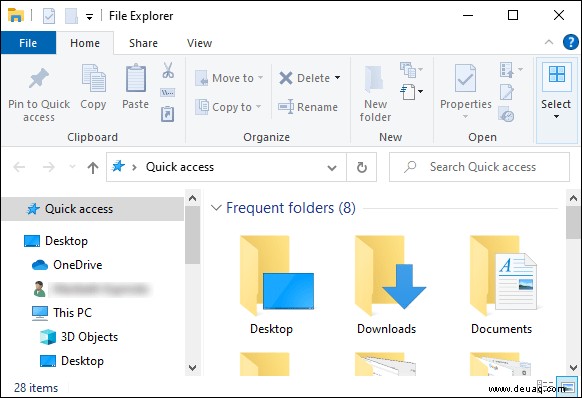Click content pane scrollbar down arrow
The width and height of the screenshot is (582, 398).
click(573, 368)
